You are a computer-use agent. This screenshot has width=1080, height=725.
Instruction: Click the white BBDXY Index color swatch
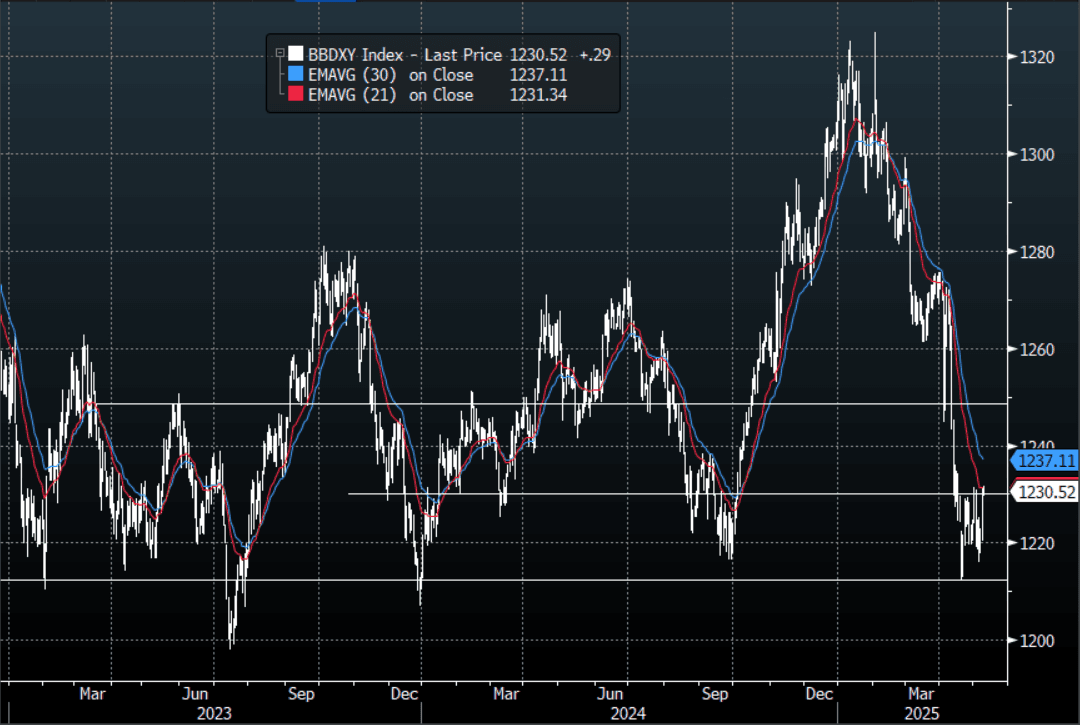click(x=295, y=55)
